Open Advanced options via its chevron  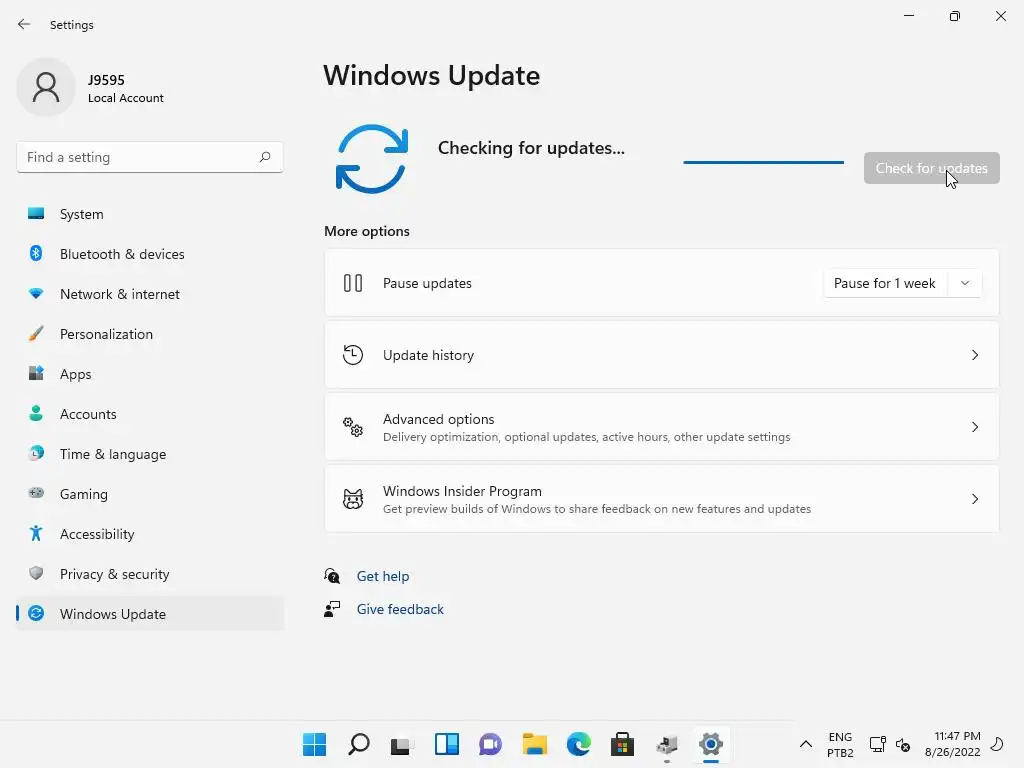[x=974, y=427]
